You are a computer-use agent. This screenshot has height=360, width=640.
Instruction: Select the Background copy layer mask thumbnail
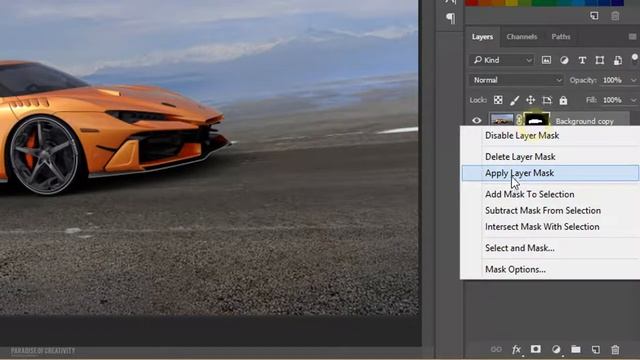536,120
